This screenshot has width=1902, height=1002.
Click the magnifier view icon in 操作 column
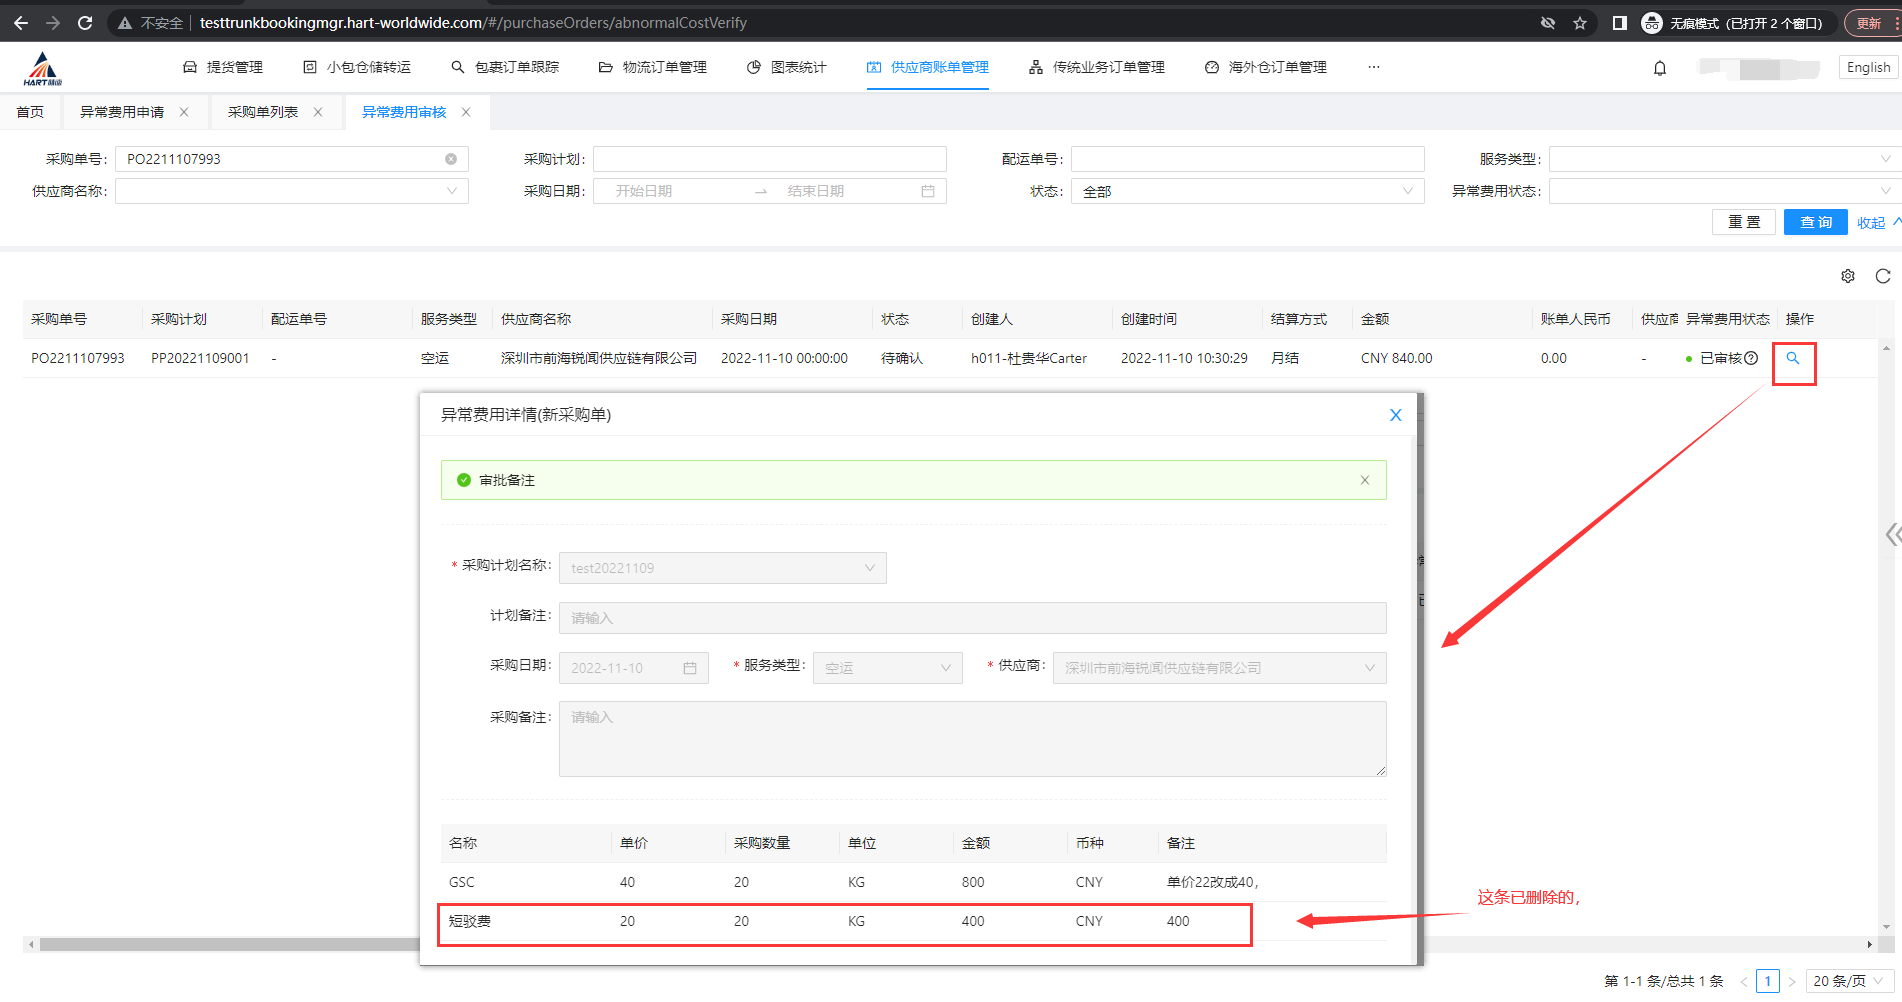pos(1793,359)
